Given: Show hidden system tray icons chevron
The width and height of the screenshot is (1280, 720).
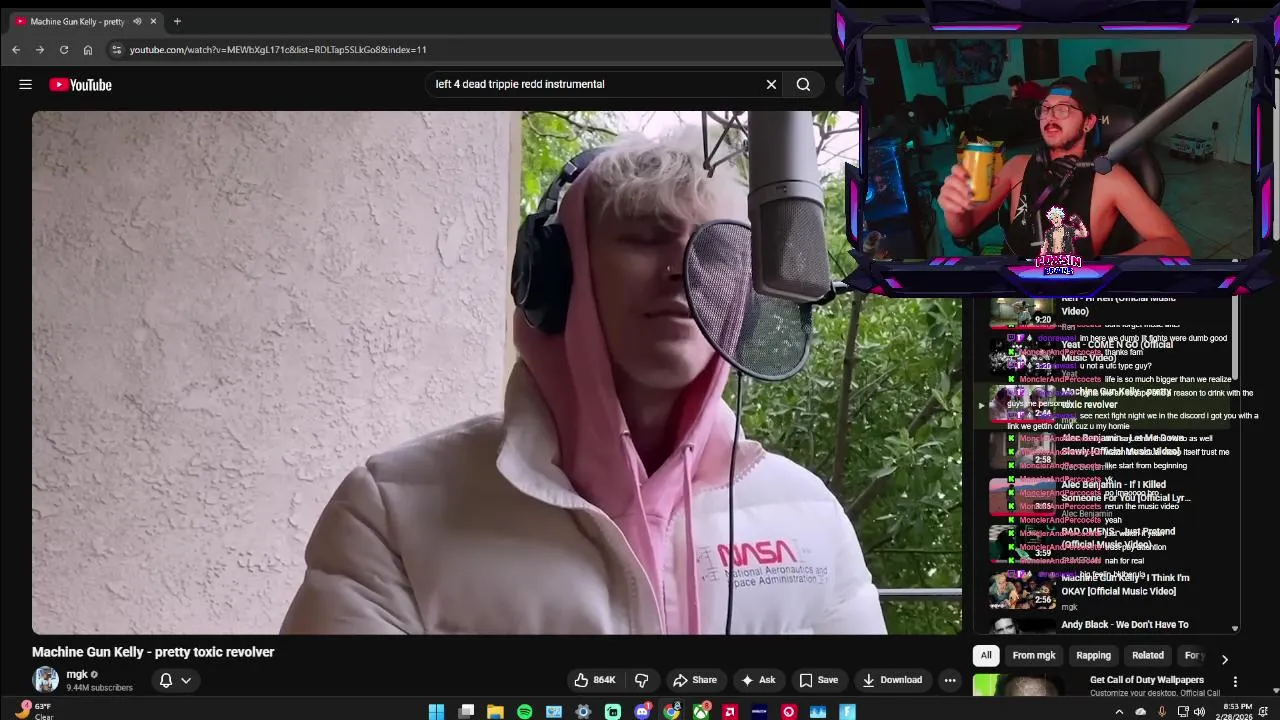Looking at the screenshot, I should click(1119, 712).
